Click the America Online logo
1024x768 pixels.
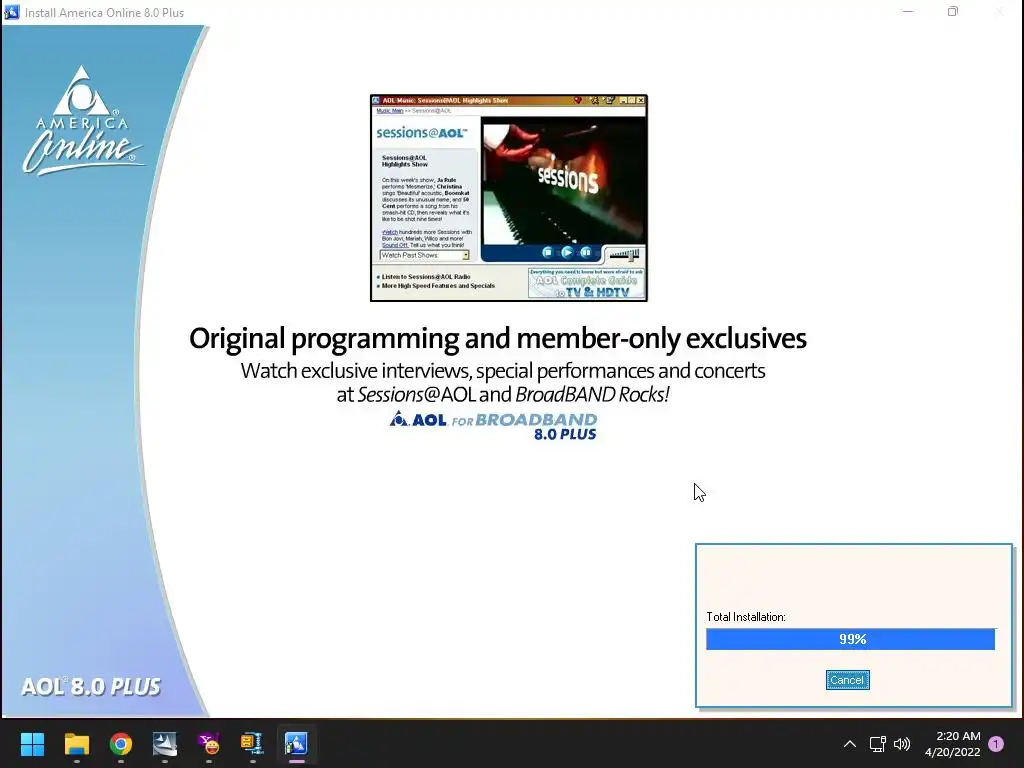(83, 120)
